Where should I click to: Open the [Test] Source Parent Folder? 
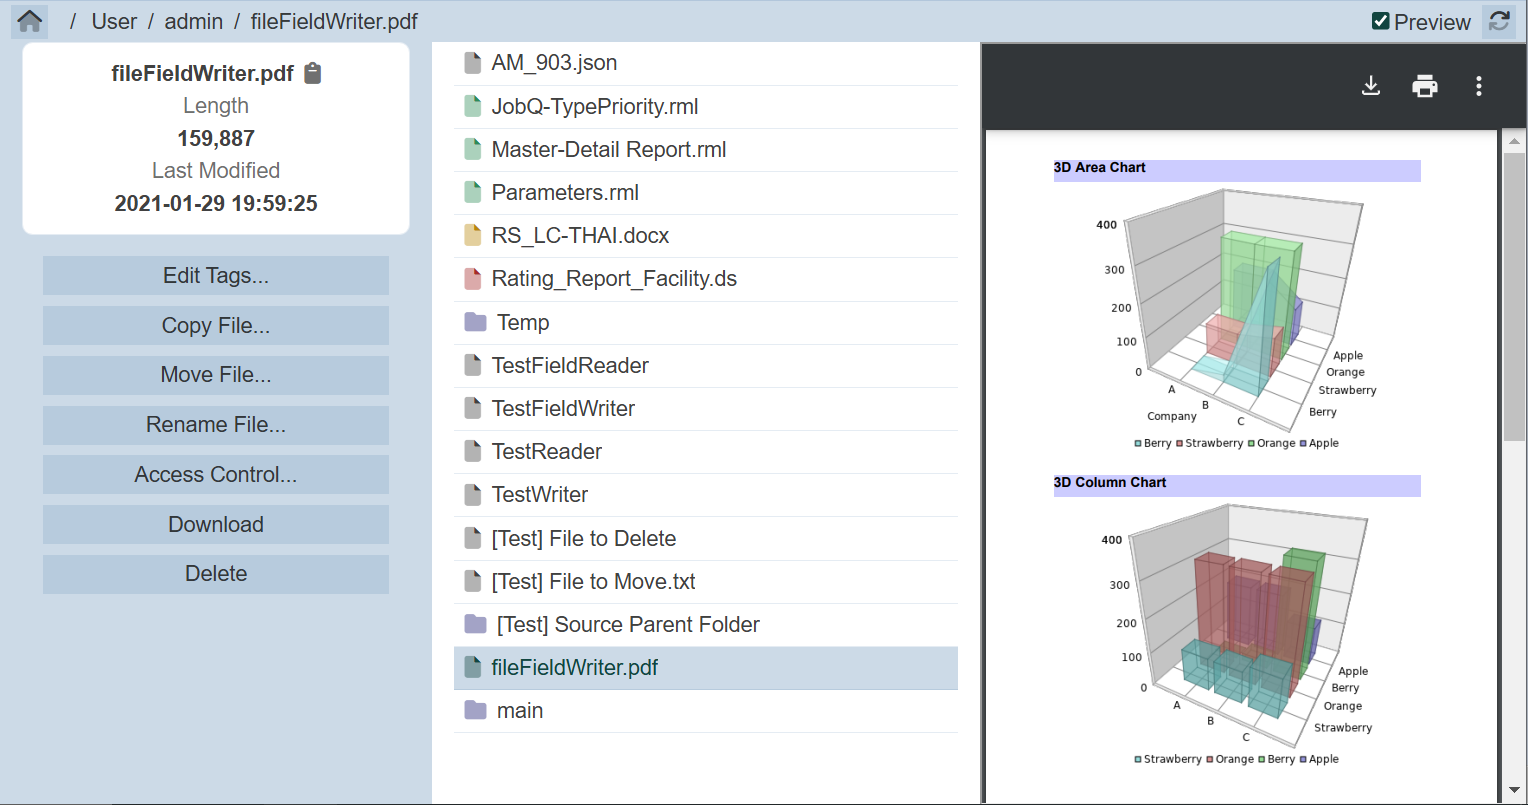[x=628, y=624]
